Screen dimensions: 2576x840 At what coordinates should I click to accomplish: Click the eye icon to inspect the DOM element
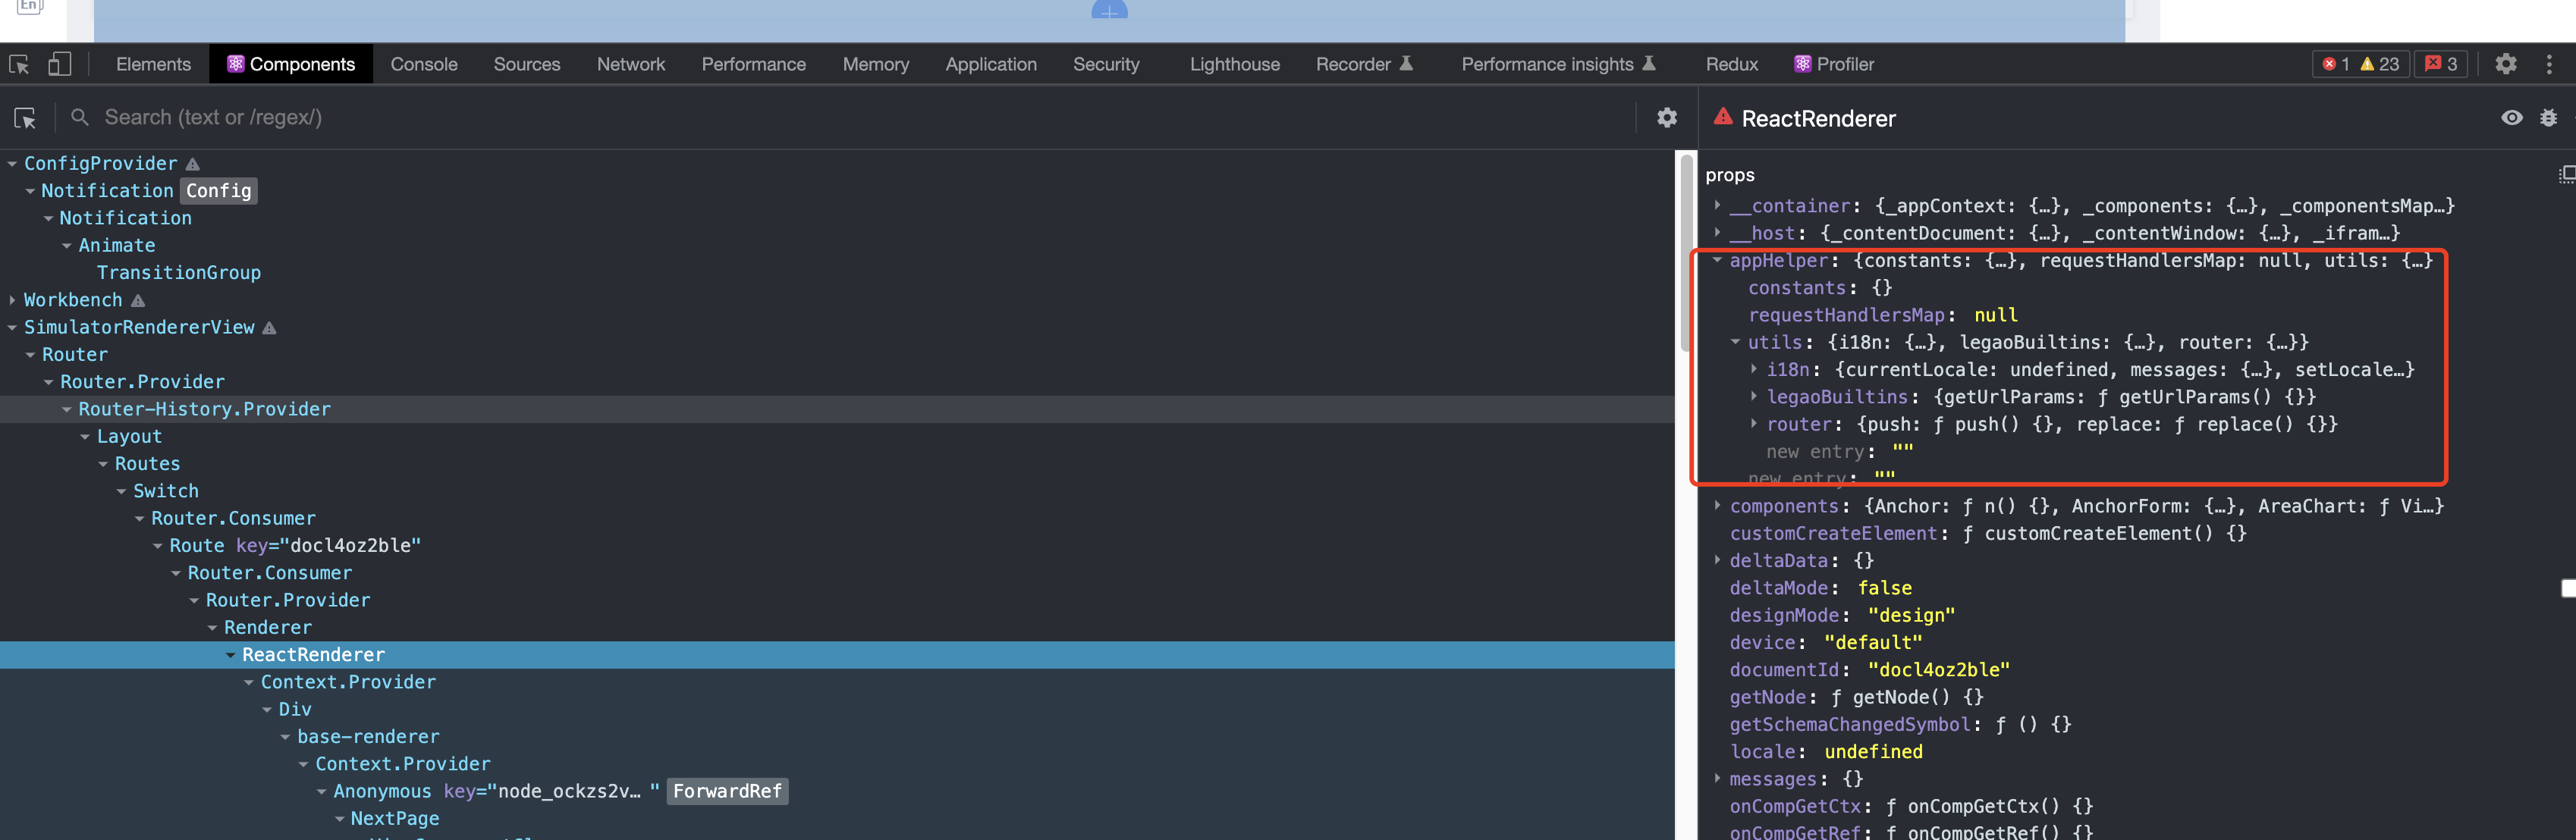point(2511,118)
